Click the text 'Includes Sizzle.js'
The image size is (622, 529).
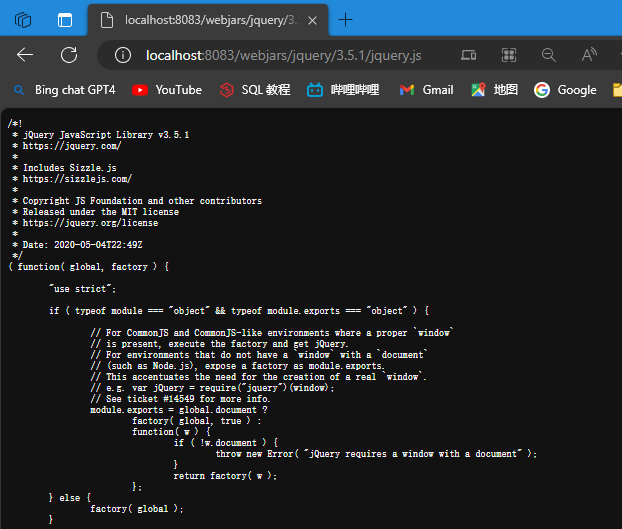pyautogui.click(x=69, y=168)
